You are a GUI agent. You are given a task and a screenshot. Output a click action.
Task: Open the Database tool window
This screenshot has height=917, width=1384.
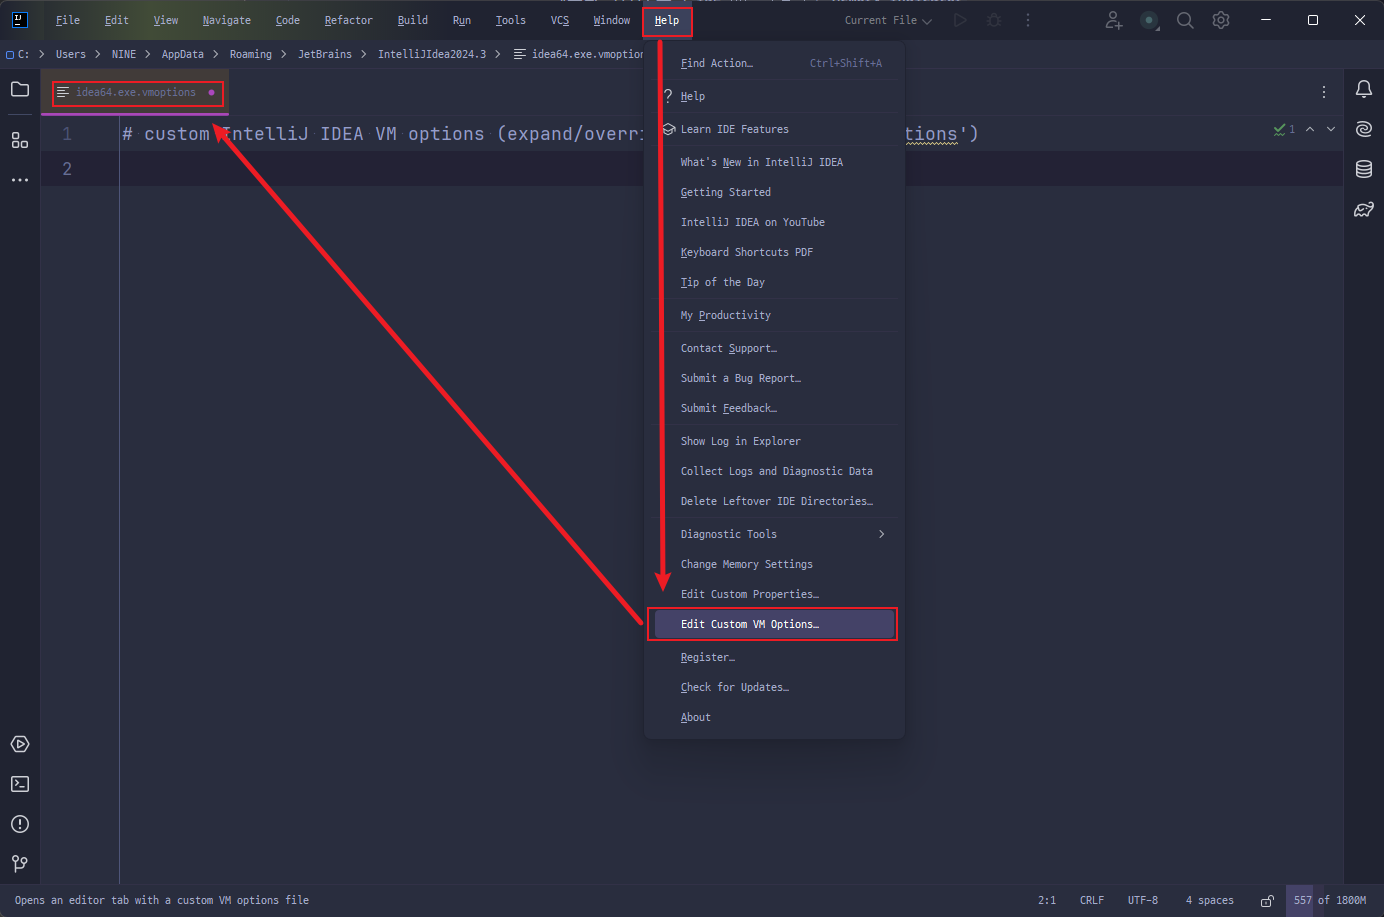click(x=1363, y=169)
